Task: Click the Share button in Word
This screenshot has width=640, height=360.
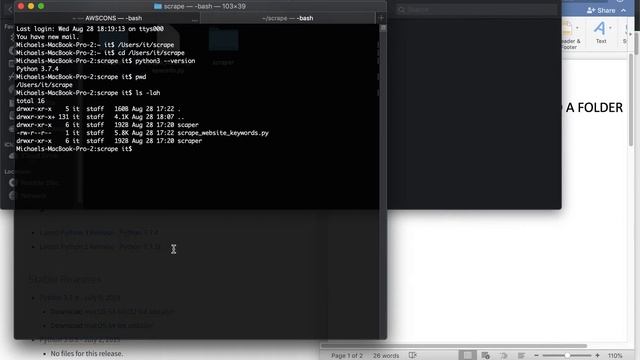Action: point(601,10)
